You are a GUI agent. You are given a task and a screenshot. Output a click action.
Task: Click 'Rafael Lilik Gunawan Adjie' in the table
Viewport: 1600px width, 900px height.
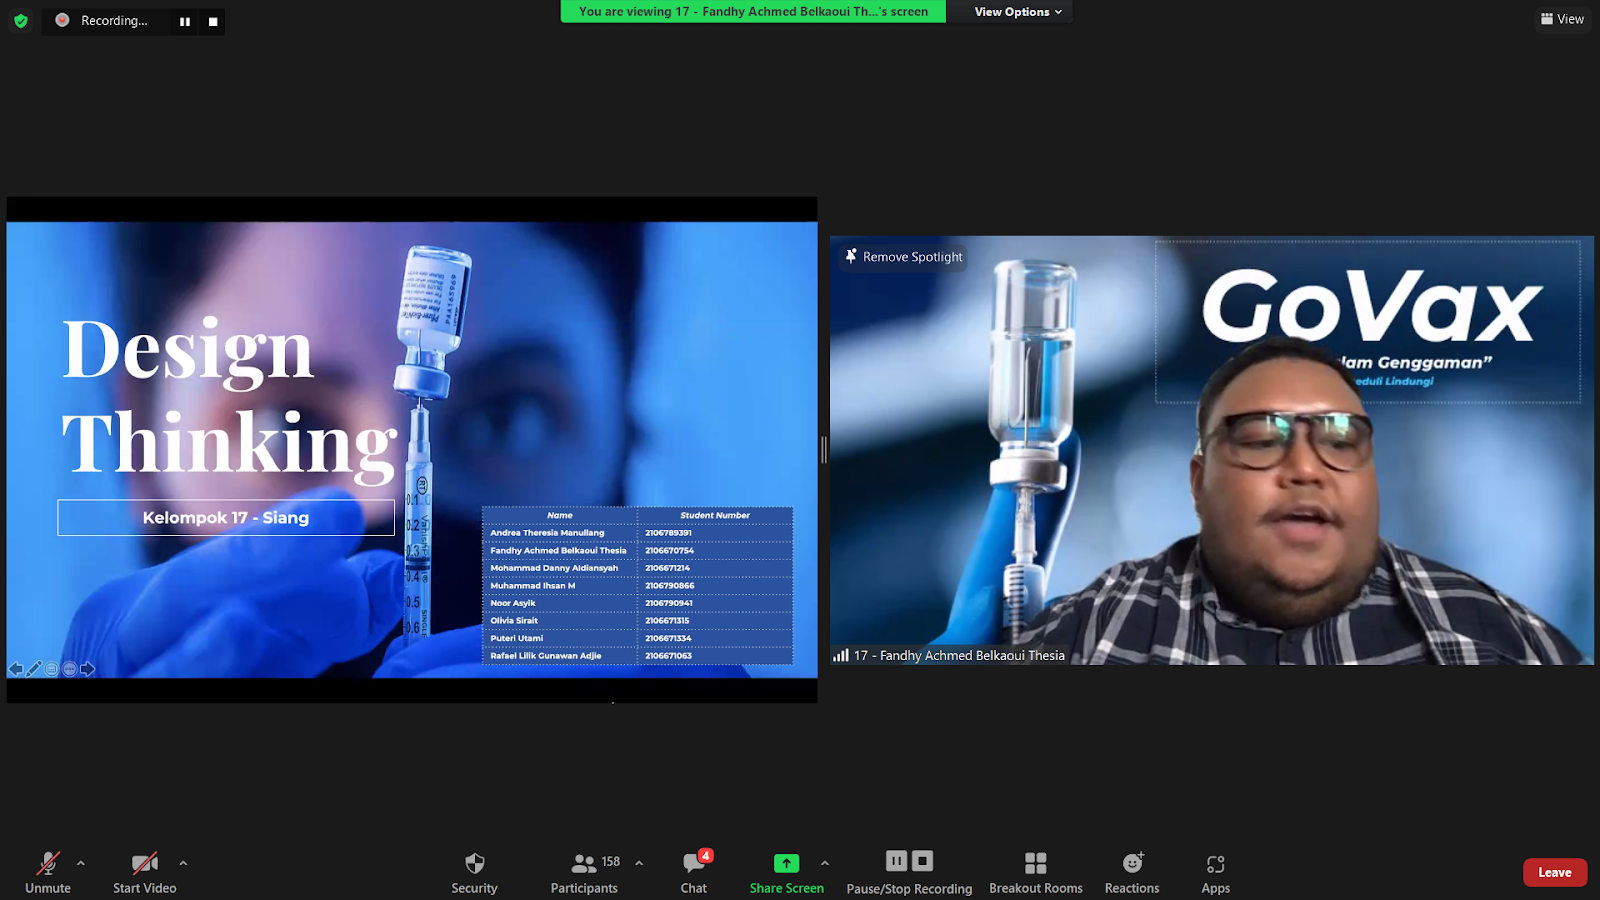[x=546, y=656]
